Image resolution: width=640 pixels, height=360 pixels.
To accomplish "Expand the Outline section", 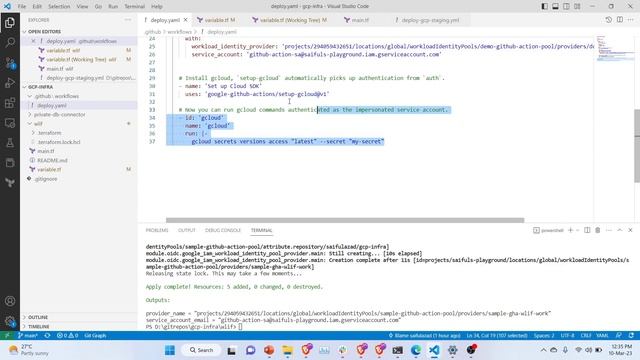I will tap(78, 317).
